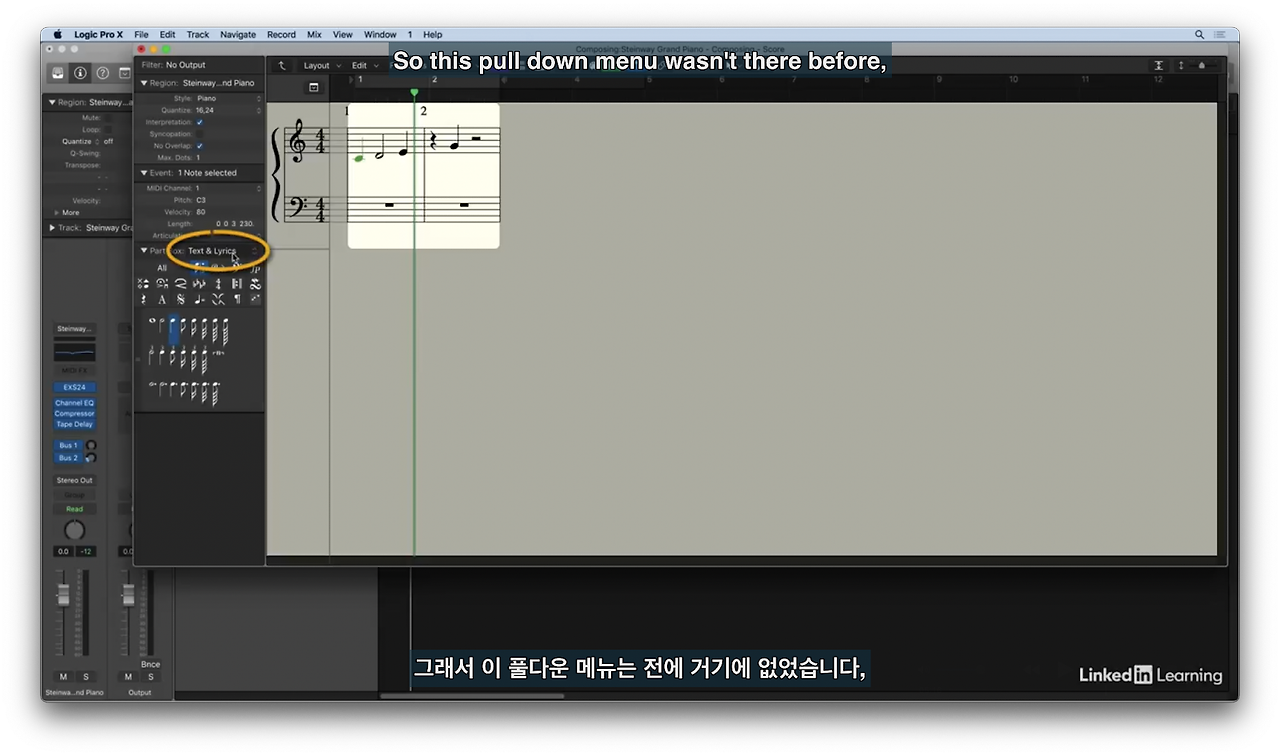1280x756 pixels.
Task: Open the Layout menu in Score window
Action: point(320,66)
